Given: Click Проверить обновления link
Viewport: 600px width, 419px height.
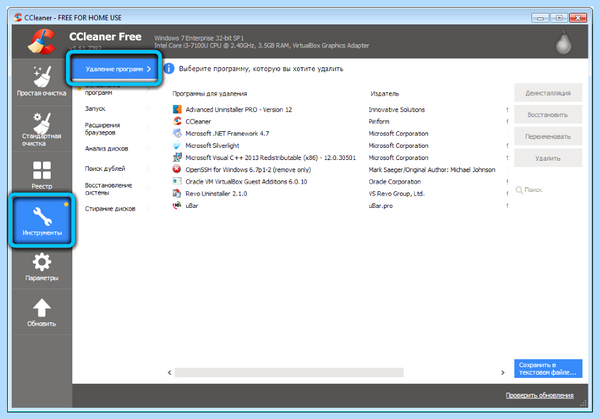Looking at the screenshot, I should point(540,395).
